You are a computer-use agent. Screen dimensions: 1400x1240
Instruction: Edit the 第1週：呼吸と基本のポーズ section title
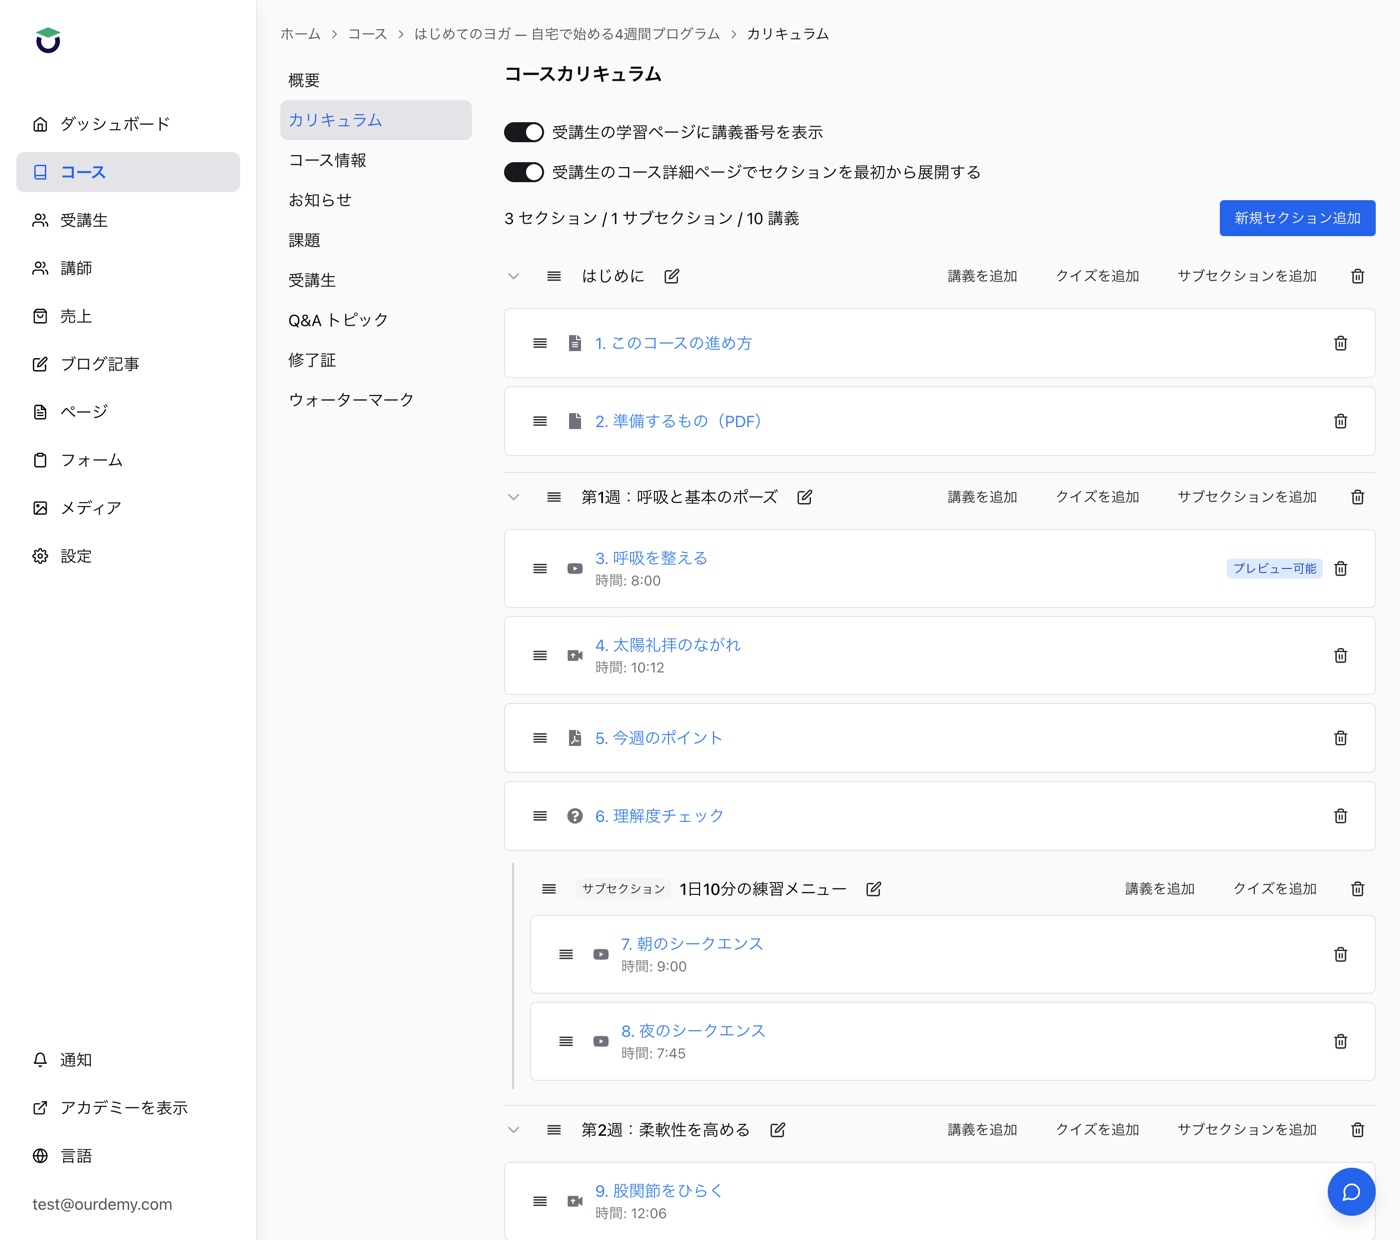click(x=805, y=497)
